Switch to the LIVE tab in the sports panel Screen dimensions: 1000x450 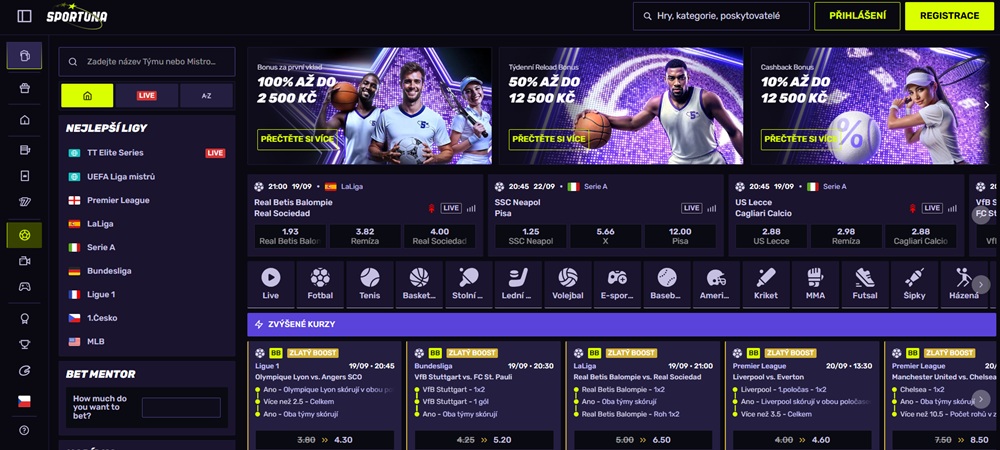coord(147,96)
